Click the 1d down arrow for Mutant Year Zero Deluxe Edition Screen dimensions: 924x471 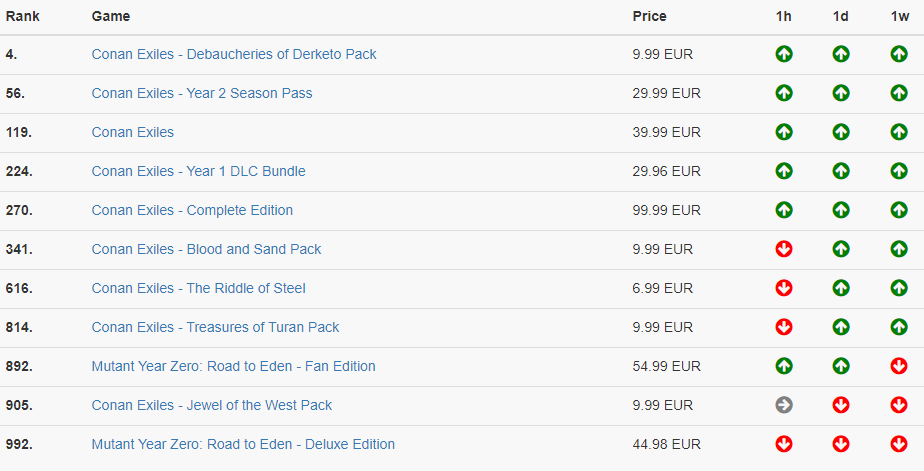[841, 444]
